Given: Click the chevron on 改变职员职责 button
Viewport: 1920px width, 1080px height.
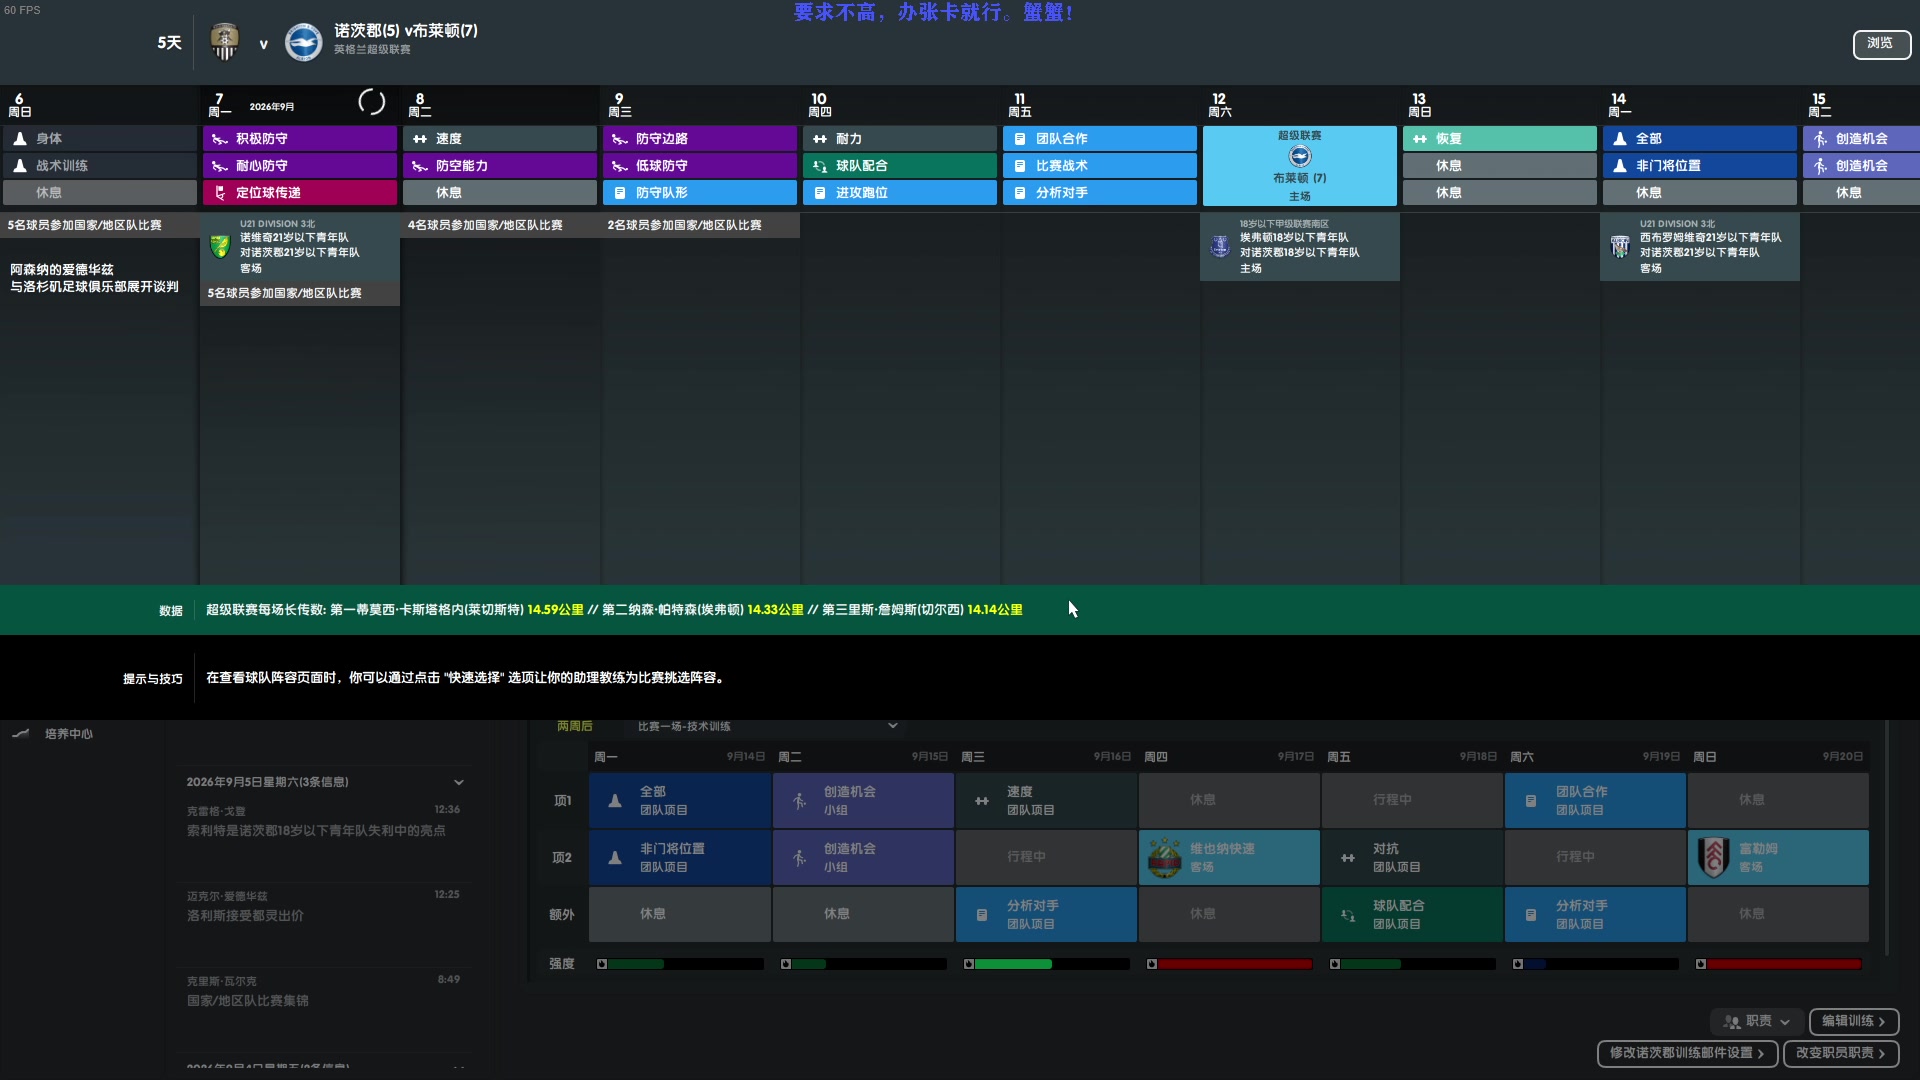Looking at the screenshot, I should (x=1882, y=1053).
